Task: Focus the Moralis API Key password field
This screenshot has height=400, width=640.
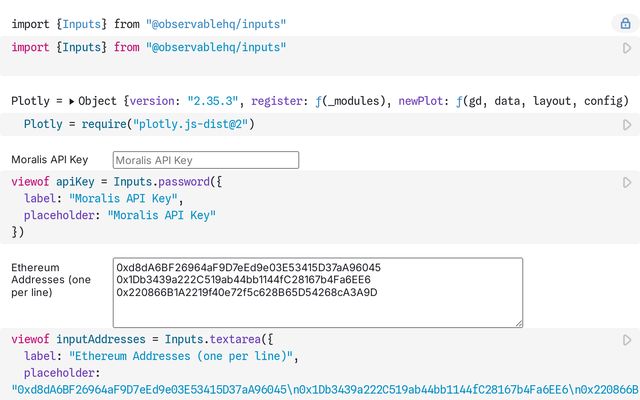Action: click(x=206, y=160)
